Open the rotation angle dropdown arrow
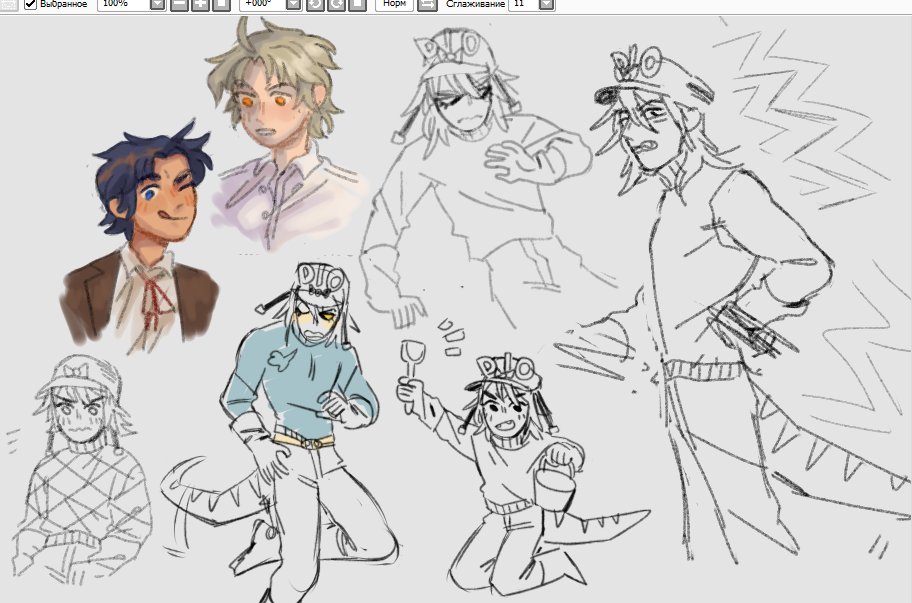912x603 pixels. pyautogui.click(x=294, y=5)
